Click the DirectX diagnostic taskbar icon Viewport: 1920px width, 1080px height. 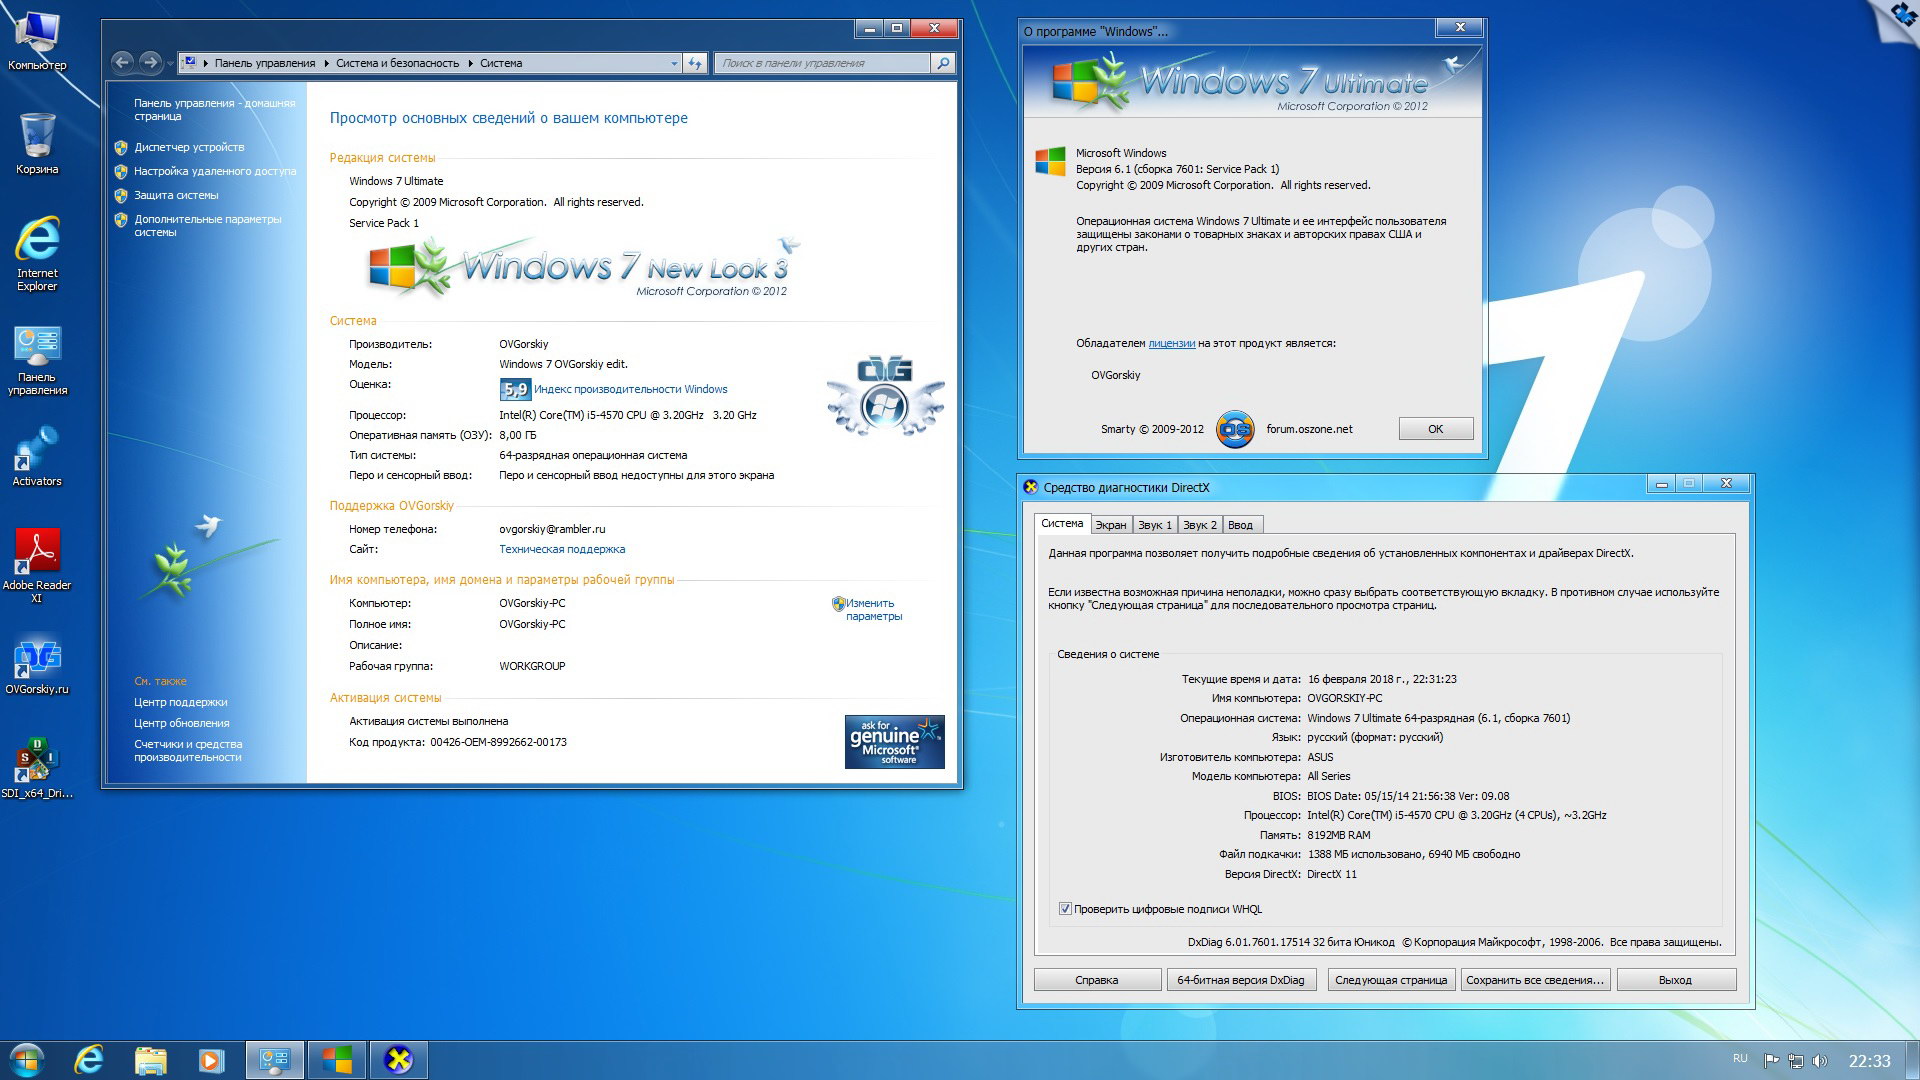[399, 1060]
